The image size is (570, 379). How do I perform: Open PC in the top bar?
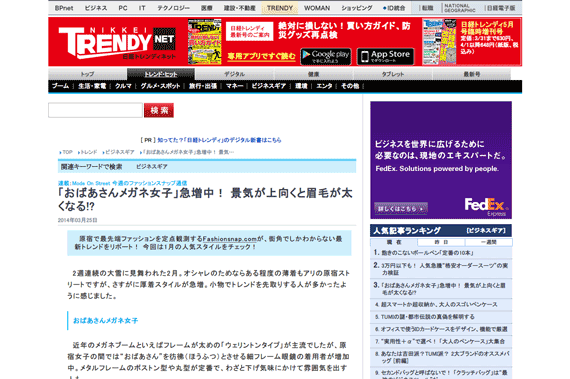[x=123, y=8]
